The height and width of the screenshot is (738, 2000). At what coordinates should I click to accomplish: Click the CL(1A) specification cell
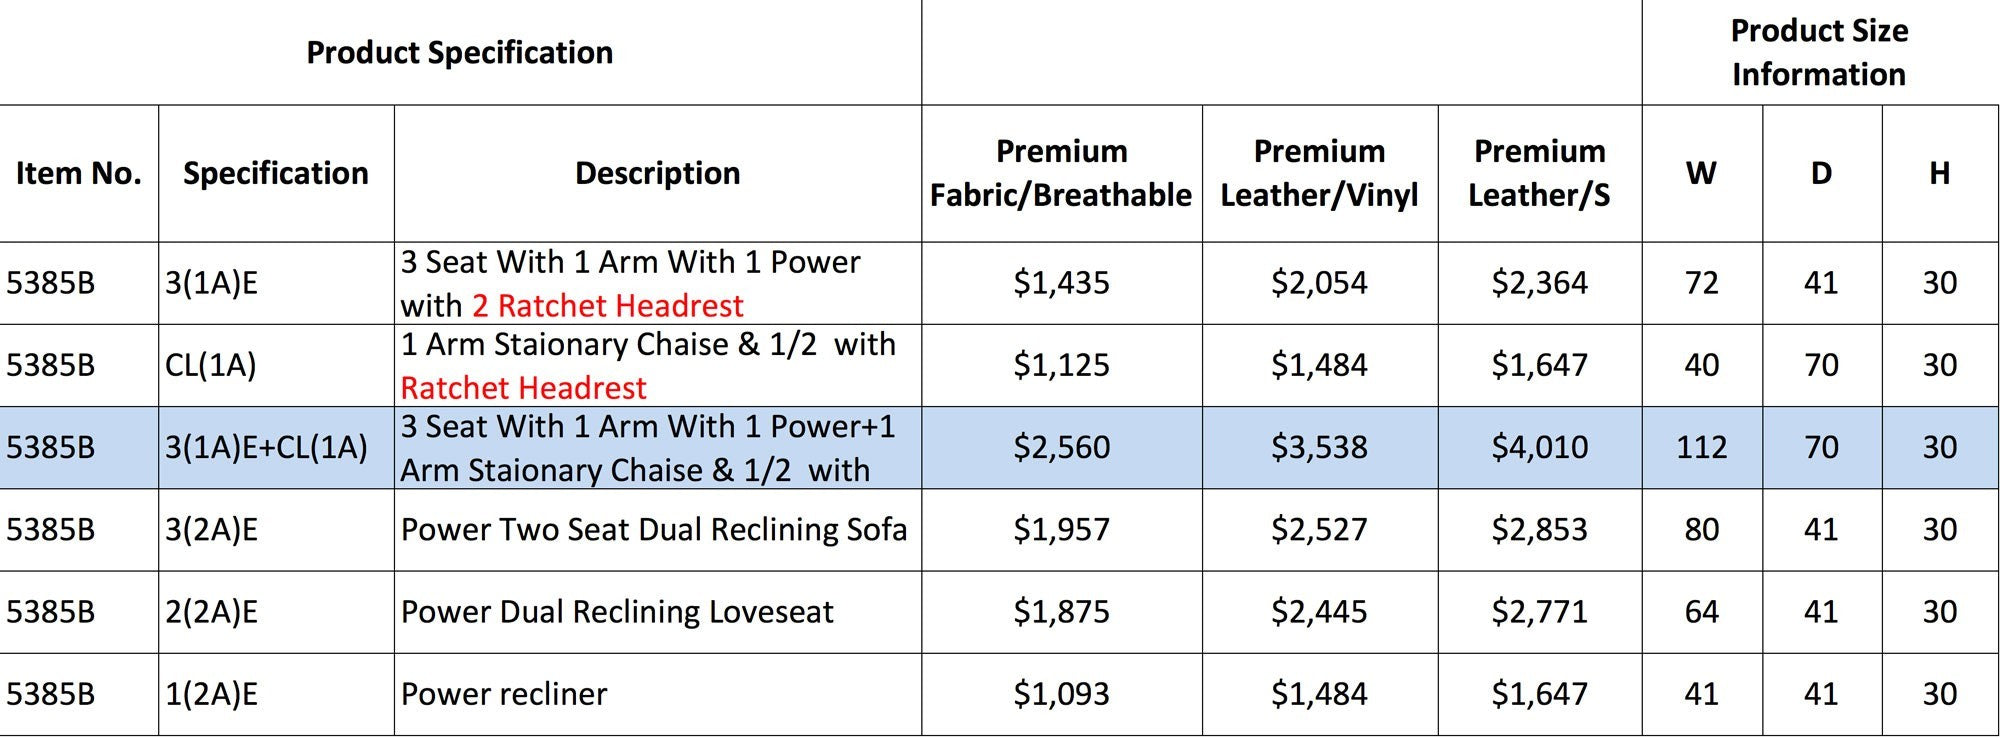coord(276,365)
